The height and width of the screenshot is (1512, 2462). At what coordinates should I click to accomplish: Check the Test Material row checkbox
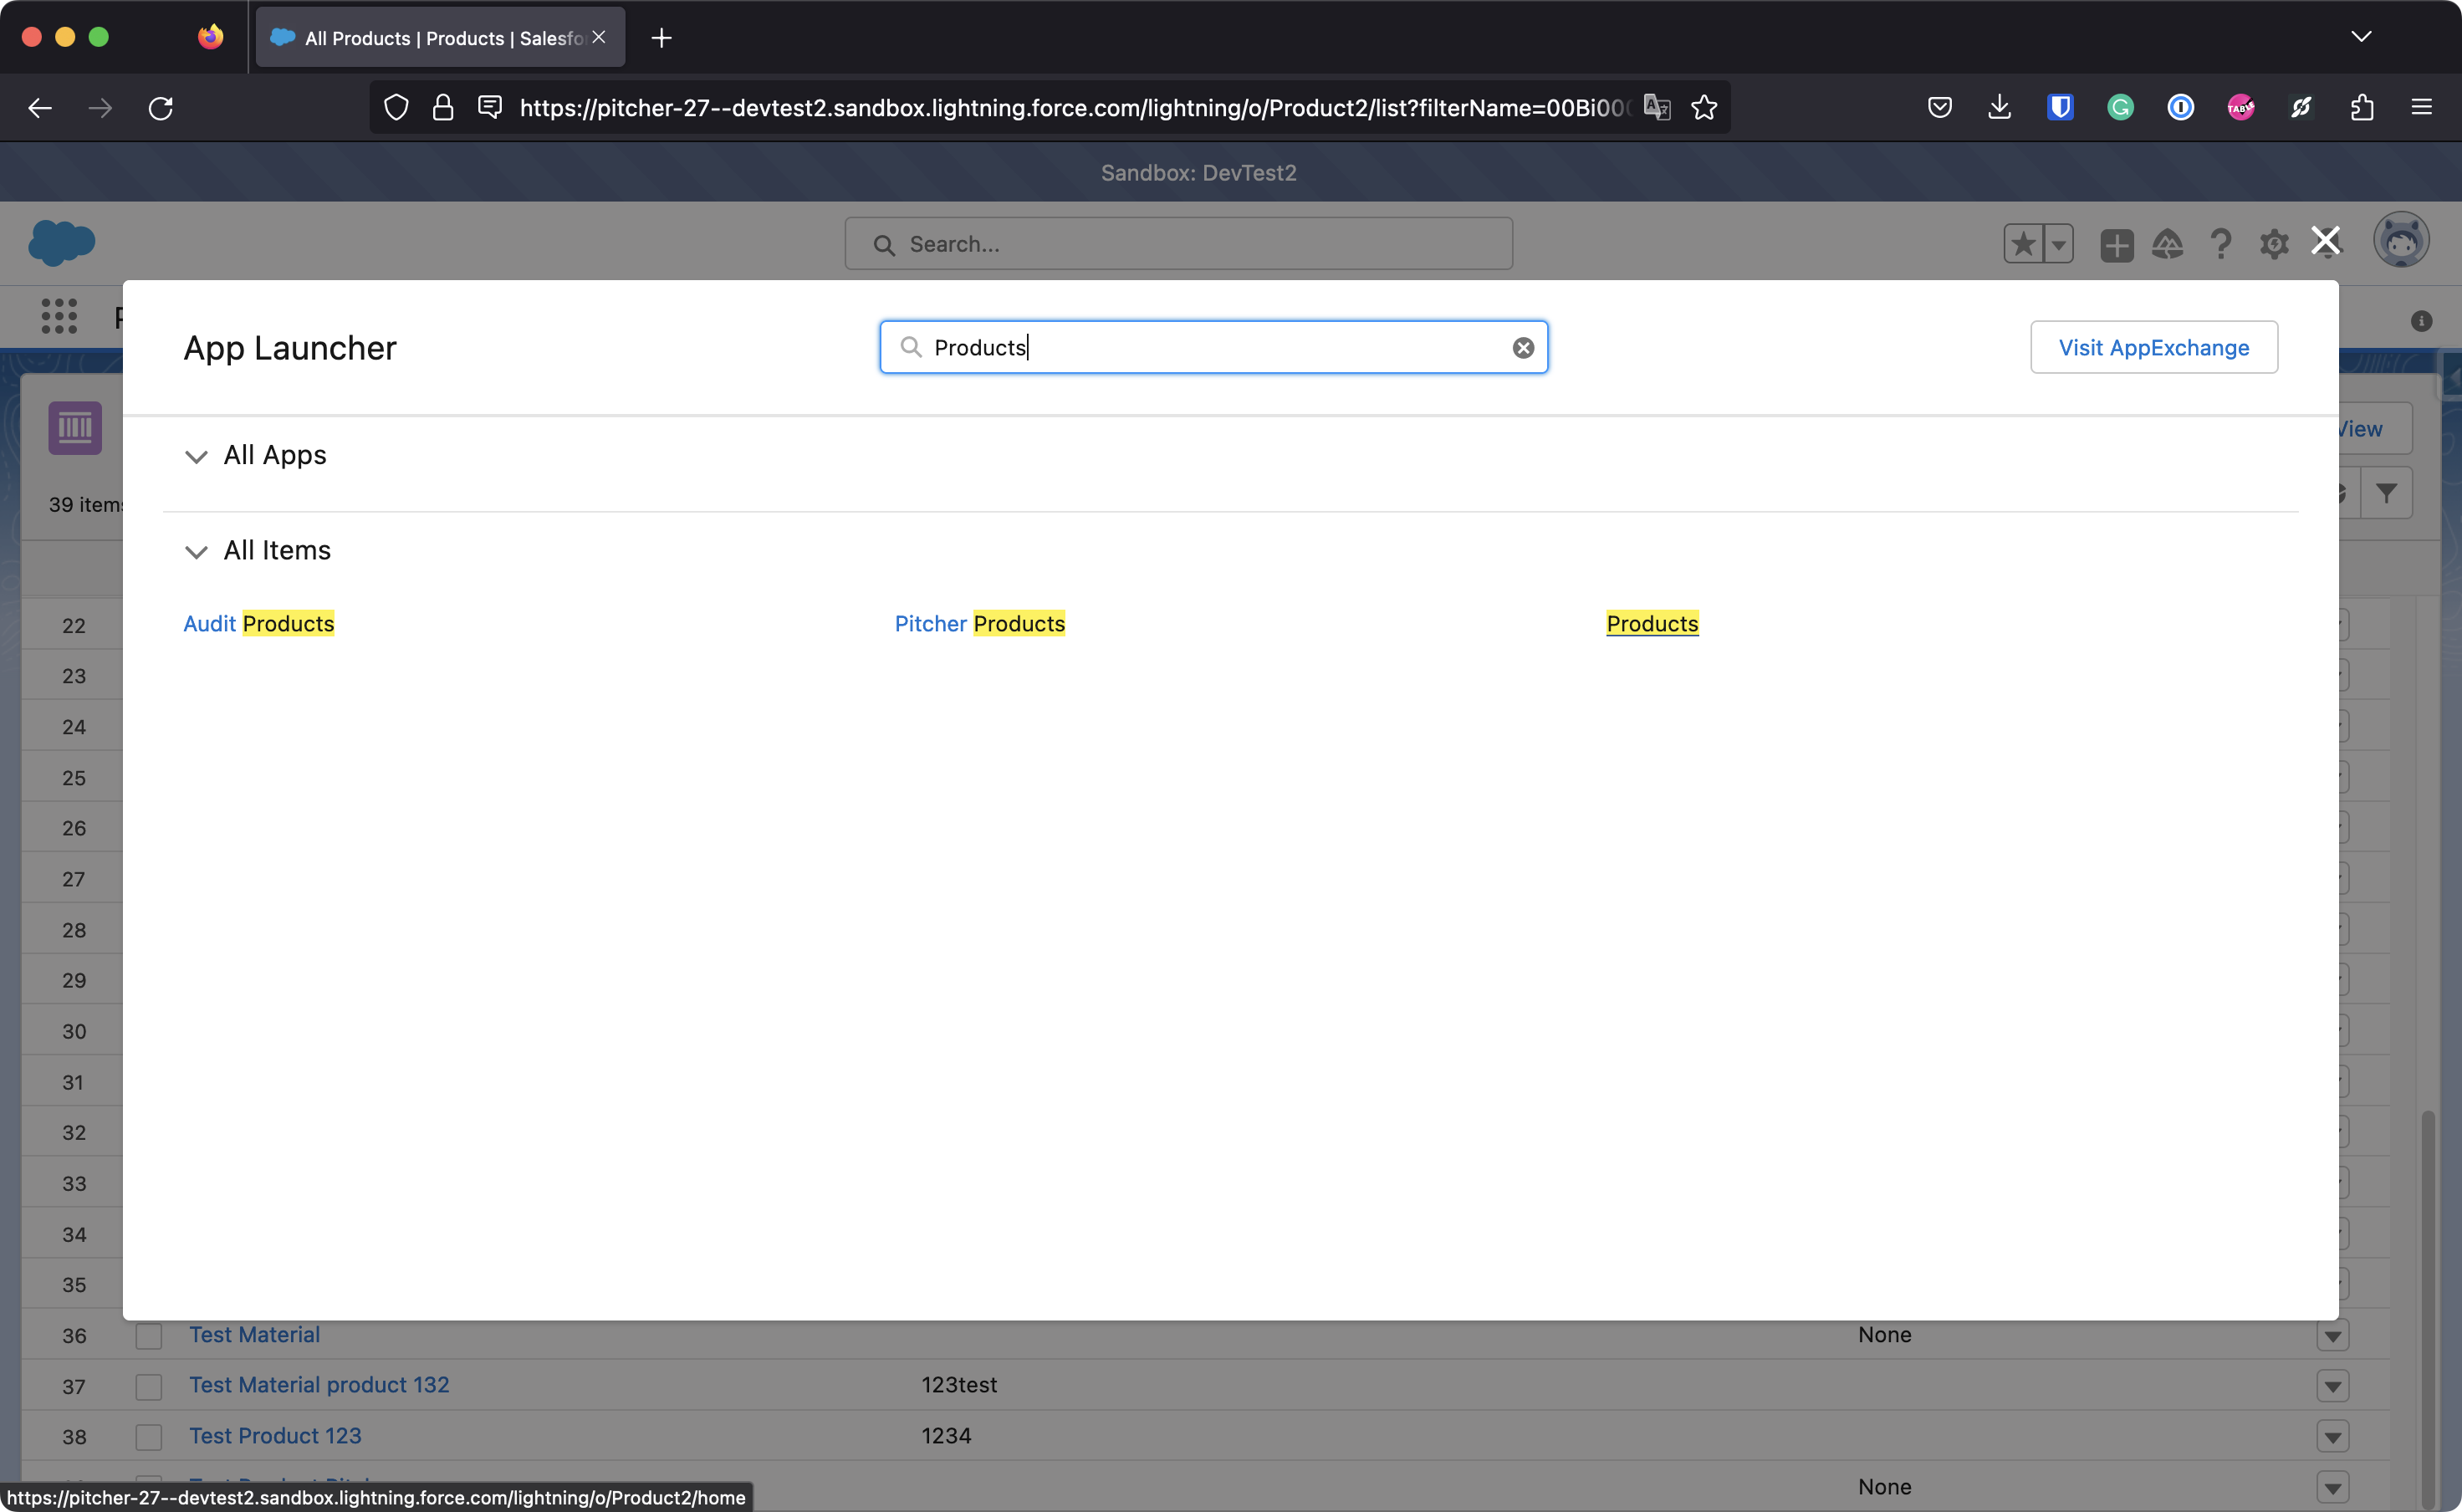pyautogui.click(x=149, y=1336)
